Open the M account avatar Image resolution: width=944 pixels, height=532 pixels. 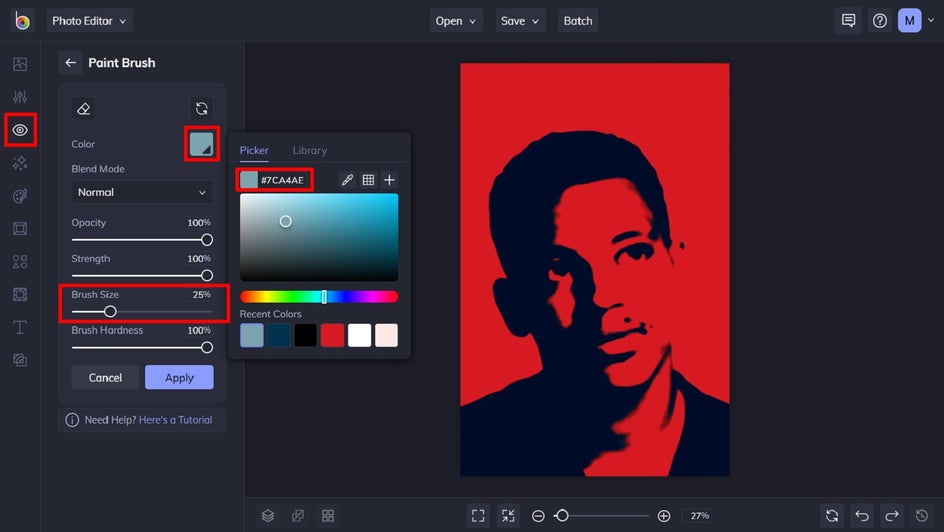point(910,21)
